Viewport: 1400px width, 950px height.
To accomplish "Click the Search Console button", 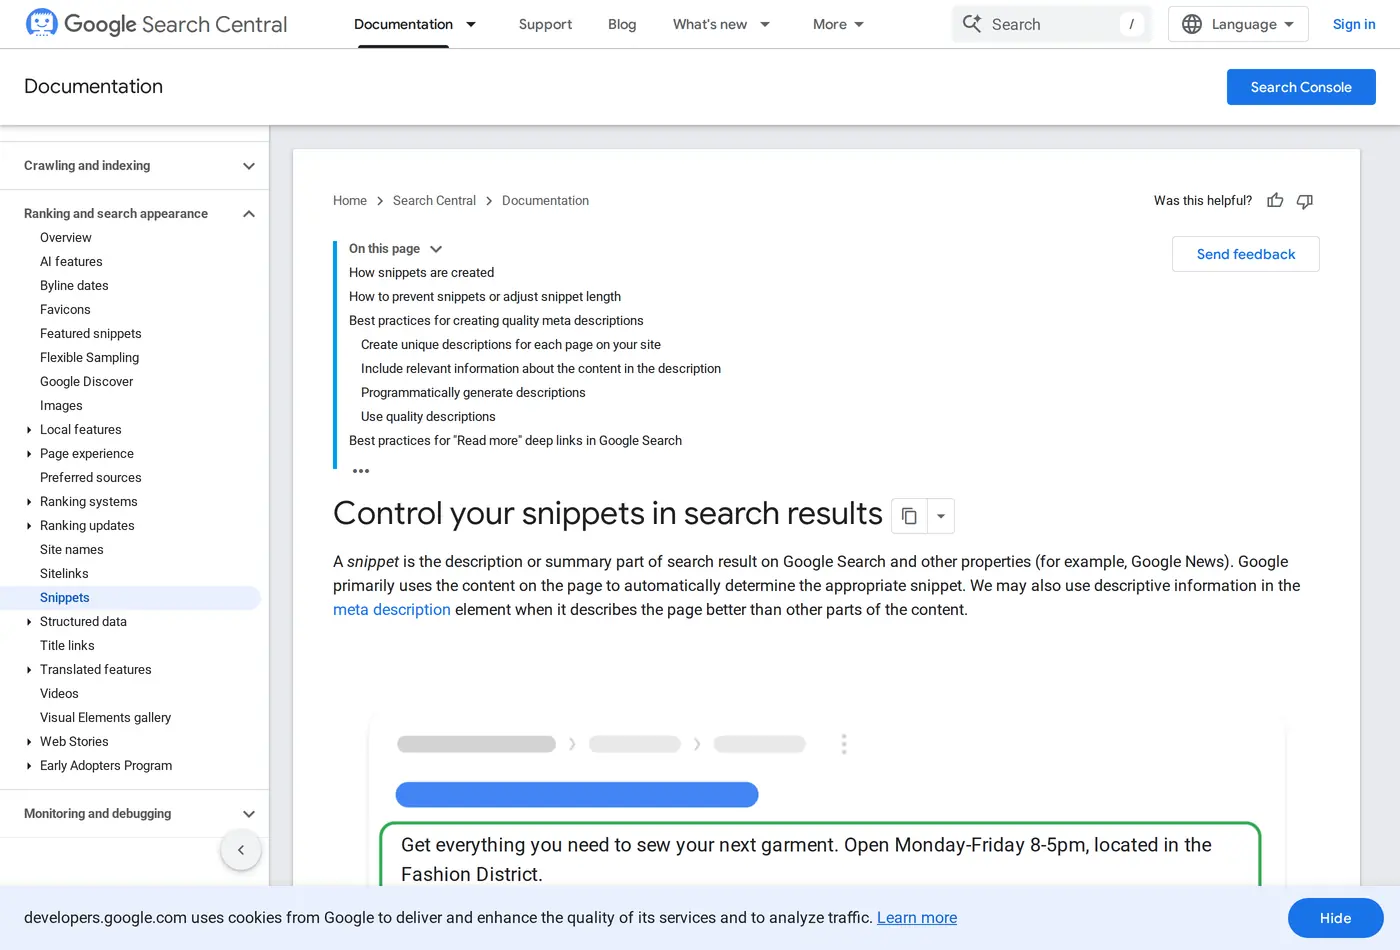I will pyautogui.click(x=1301, y=87).
